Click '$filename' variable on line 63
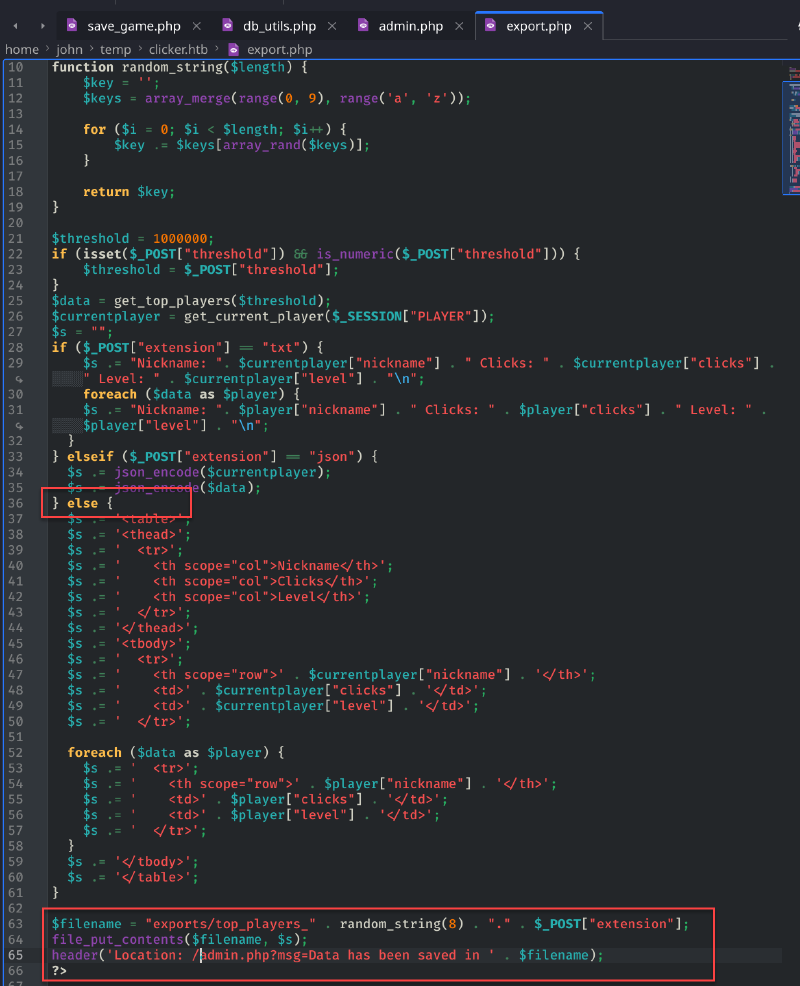 click(x=87, y=924)
